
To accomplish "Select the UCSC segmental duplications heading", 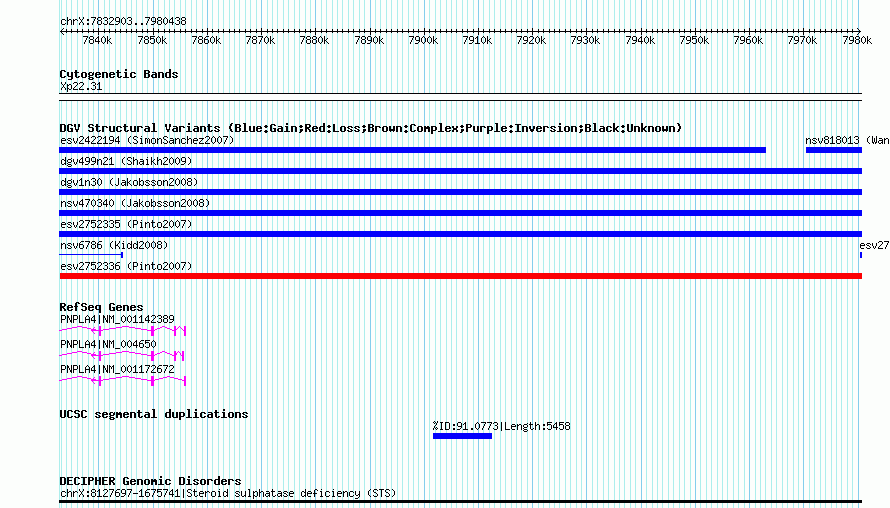I will pos(154,414).
